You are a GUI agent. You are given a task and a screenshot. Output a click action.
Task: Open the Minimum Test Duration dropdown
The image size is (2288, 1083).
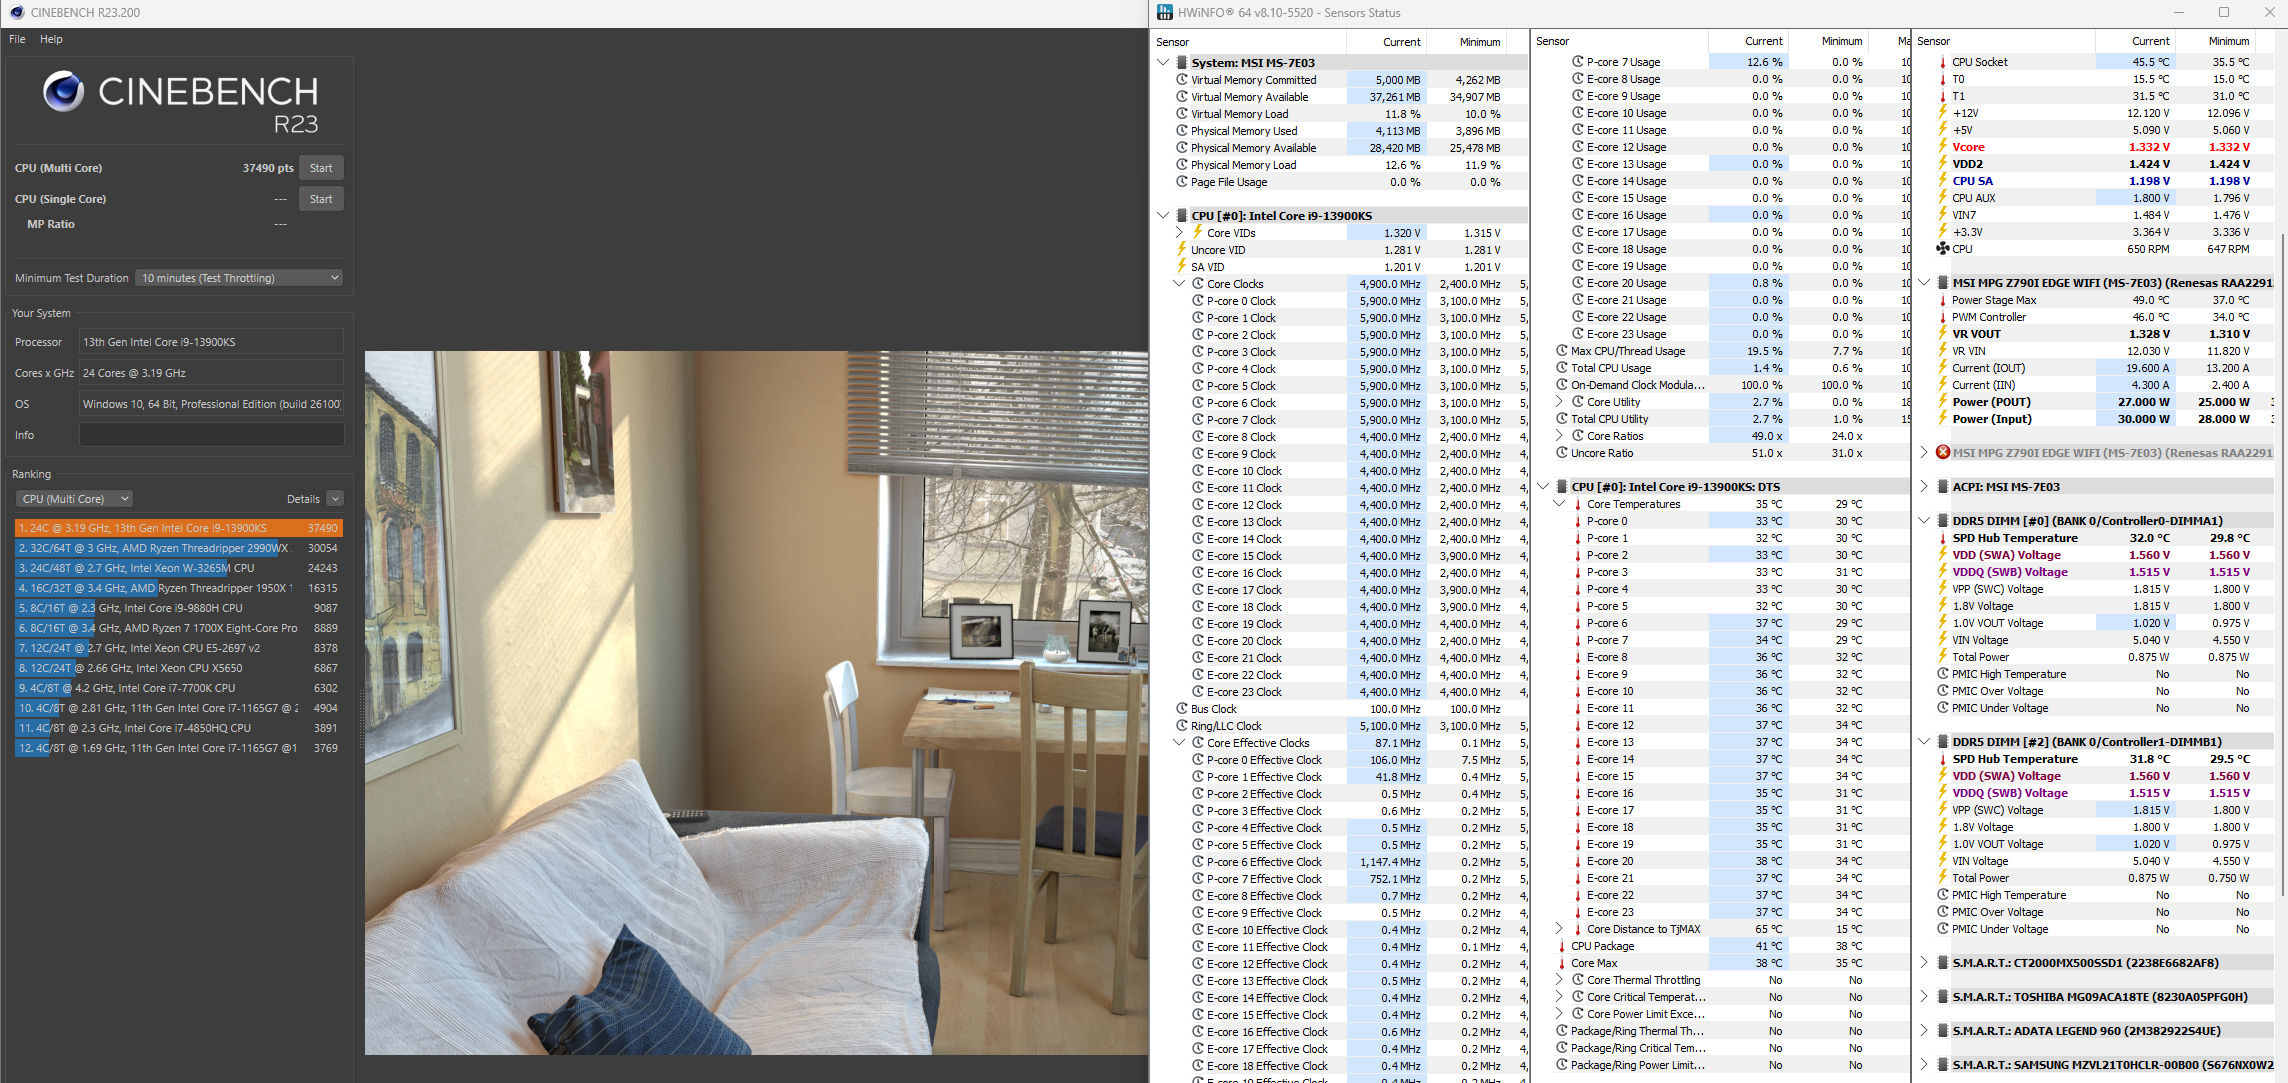click(x=239, y=278)
